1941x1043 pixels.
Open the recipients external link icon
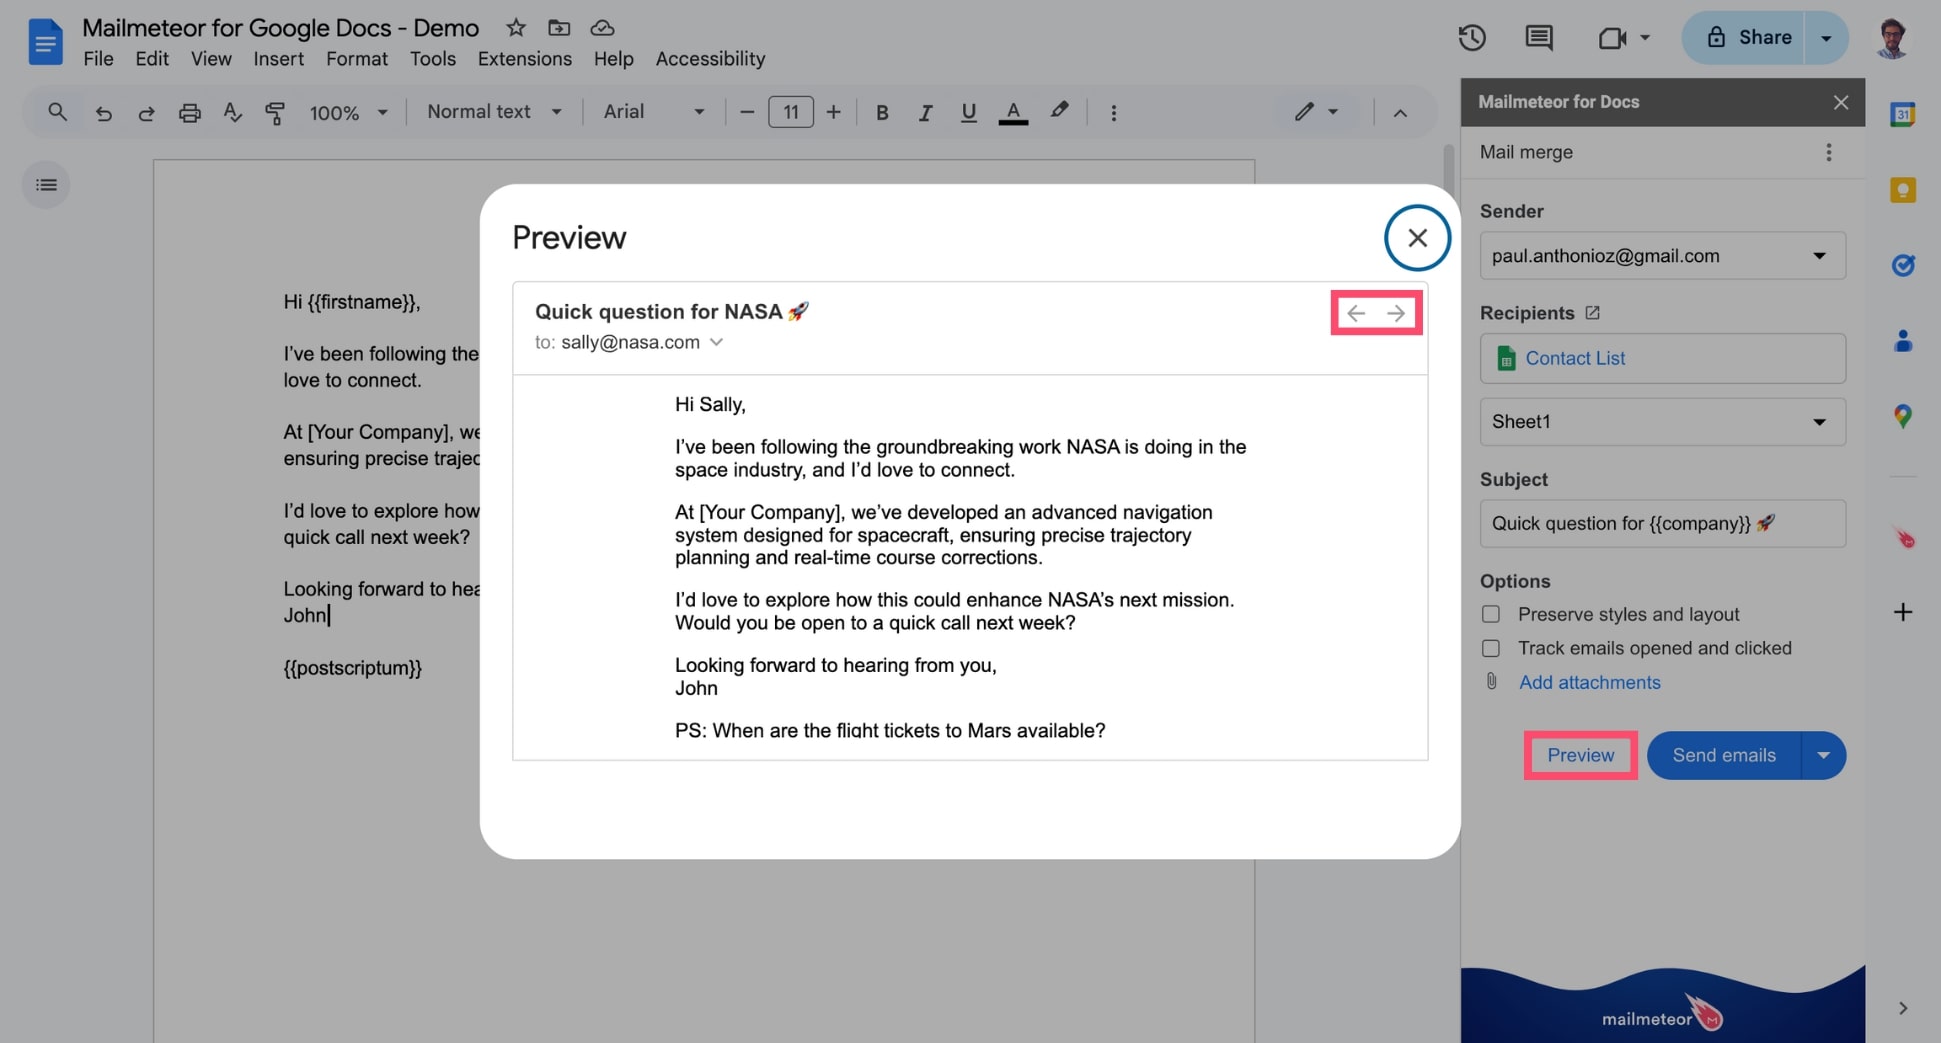[x=1593, y=313]
